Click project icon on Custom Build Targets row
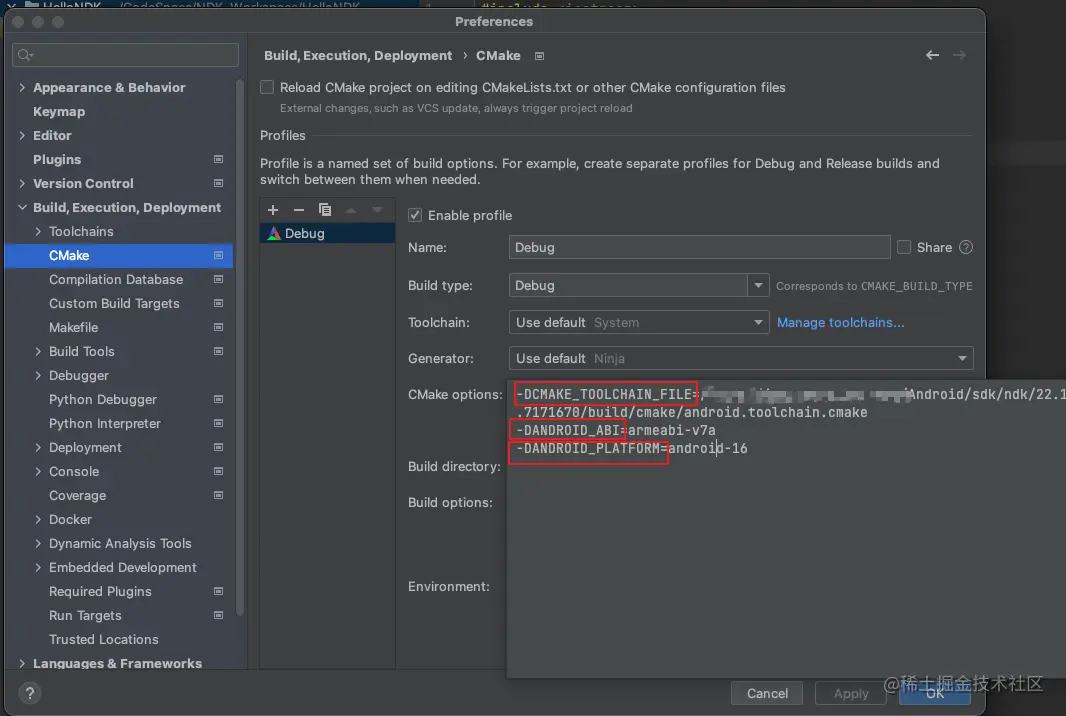 218,303
